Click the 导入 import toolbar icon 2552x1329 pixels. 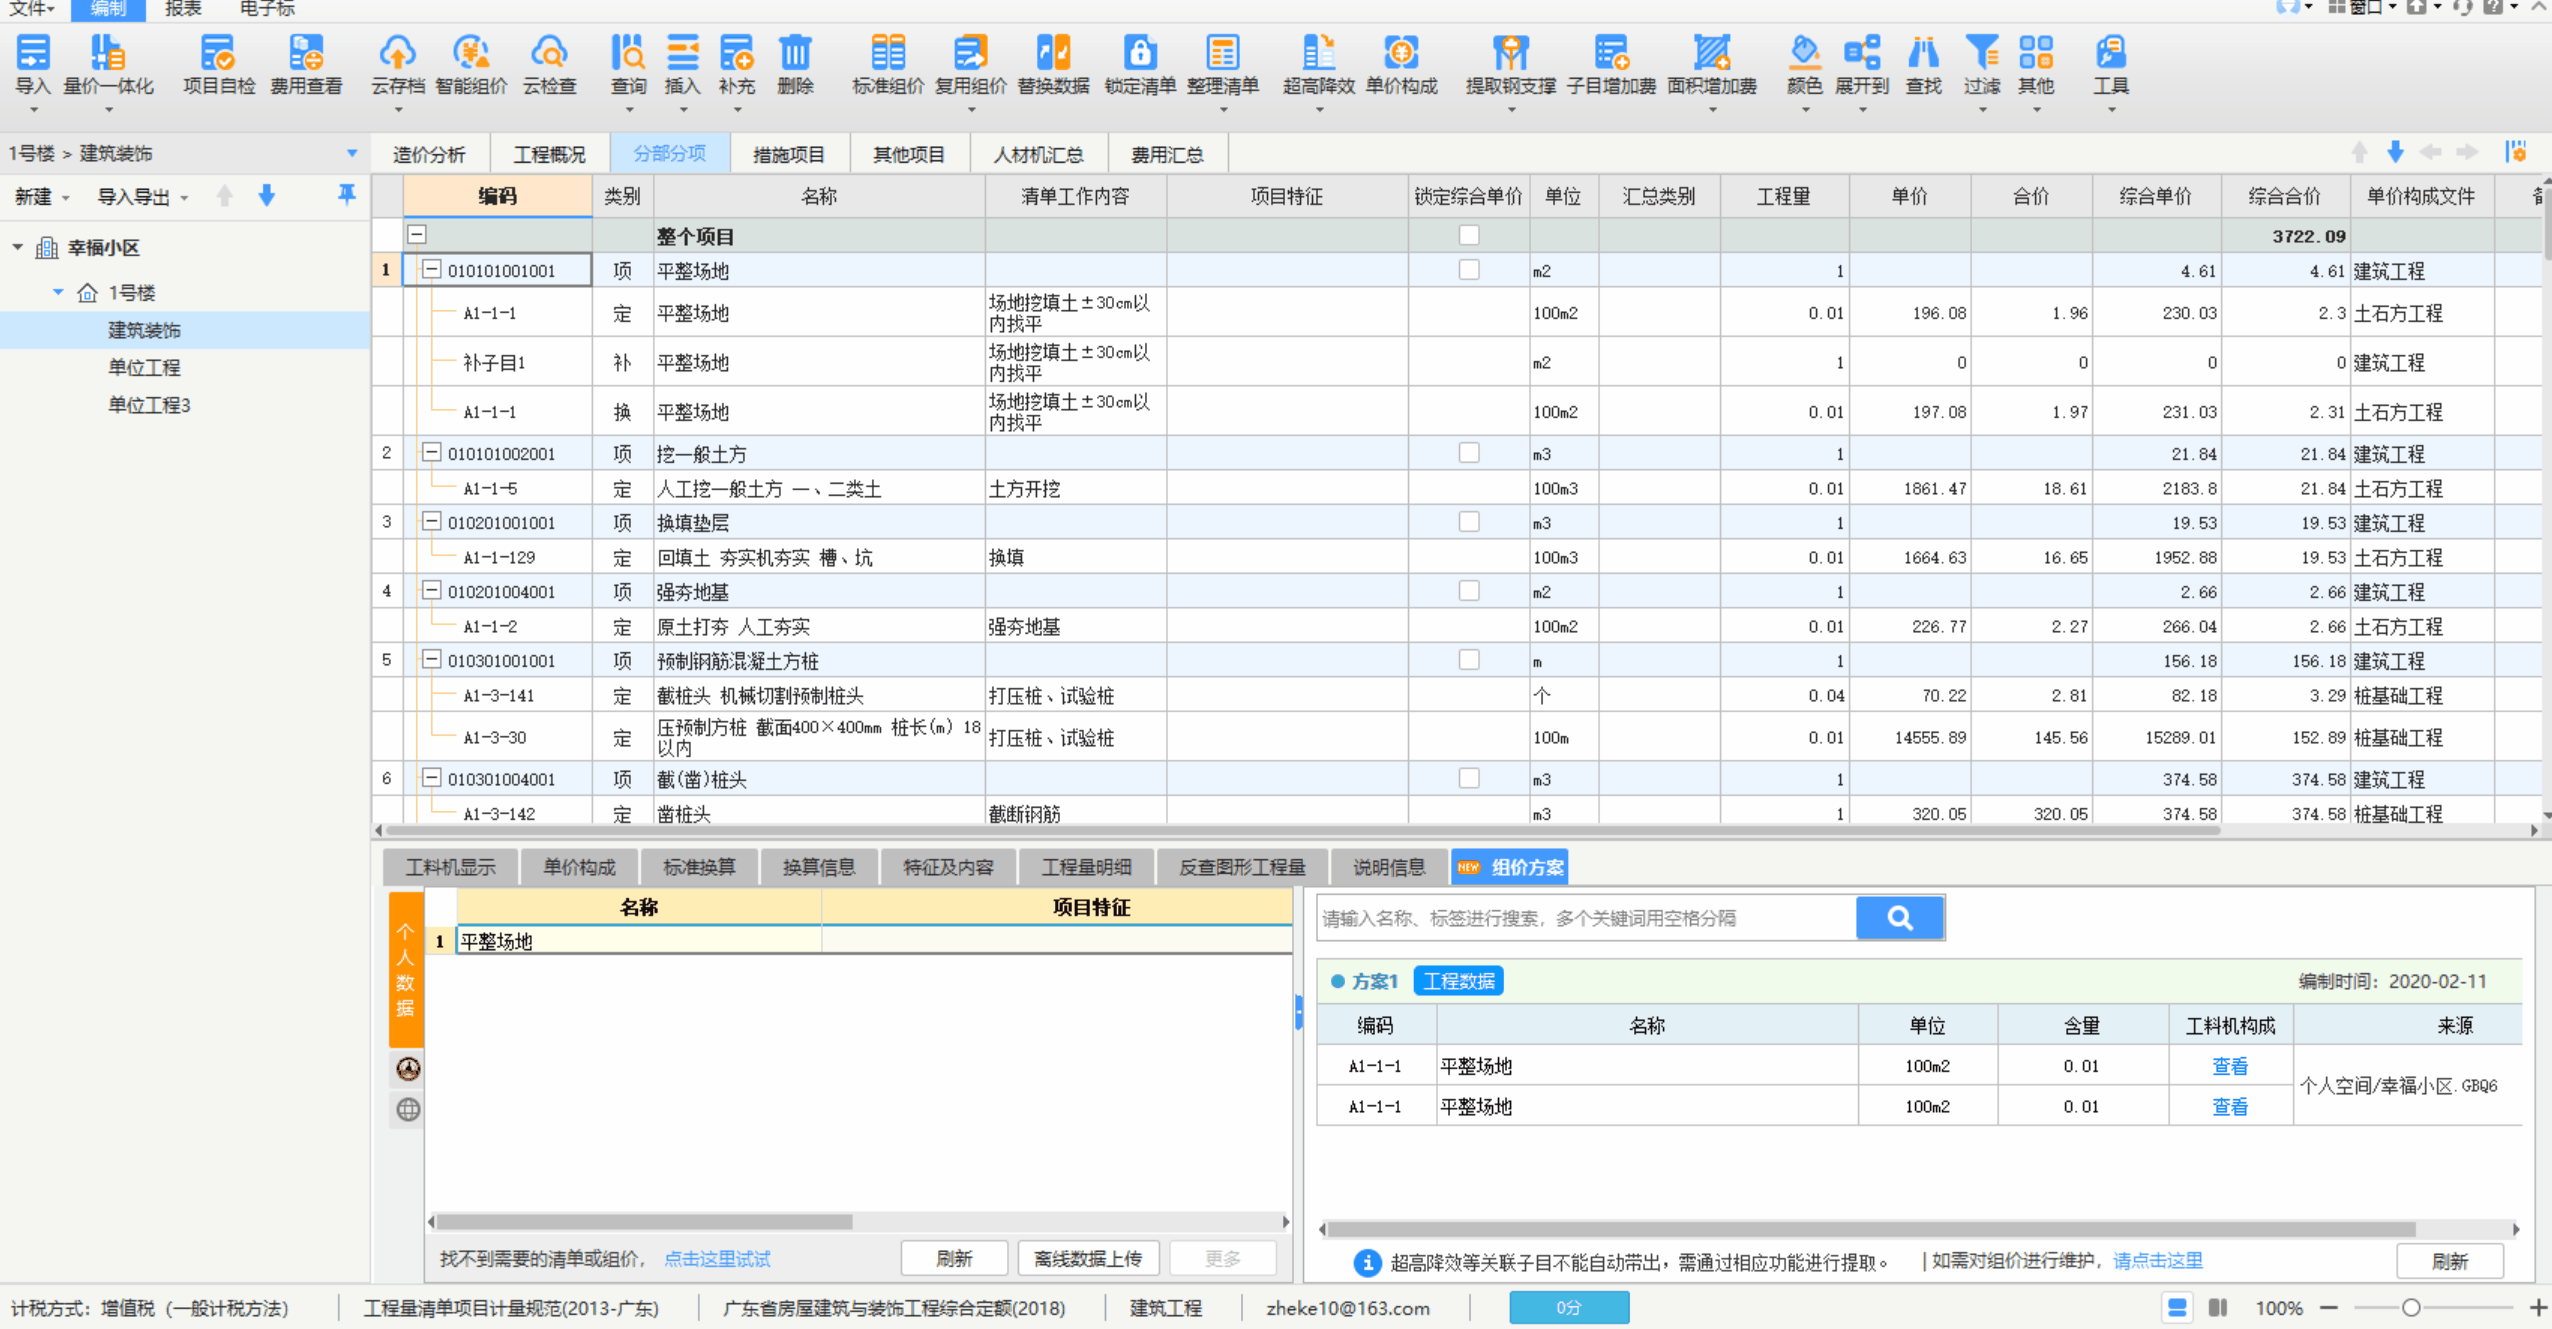pyautogui.click(x=33, y=64)
